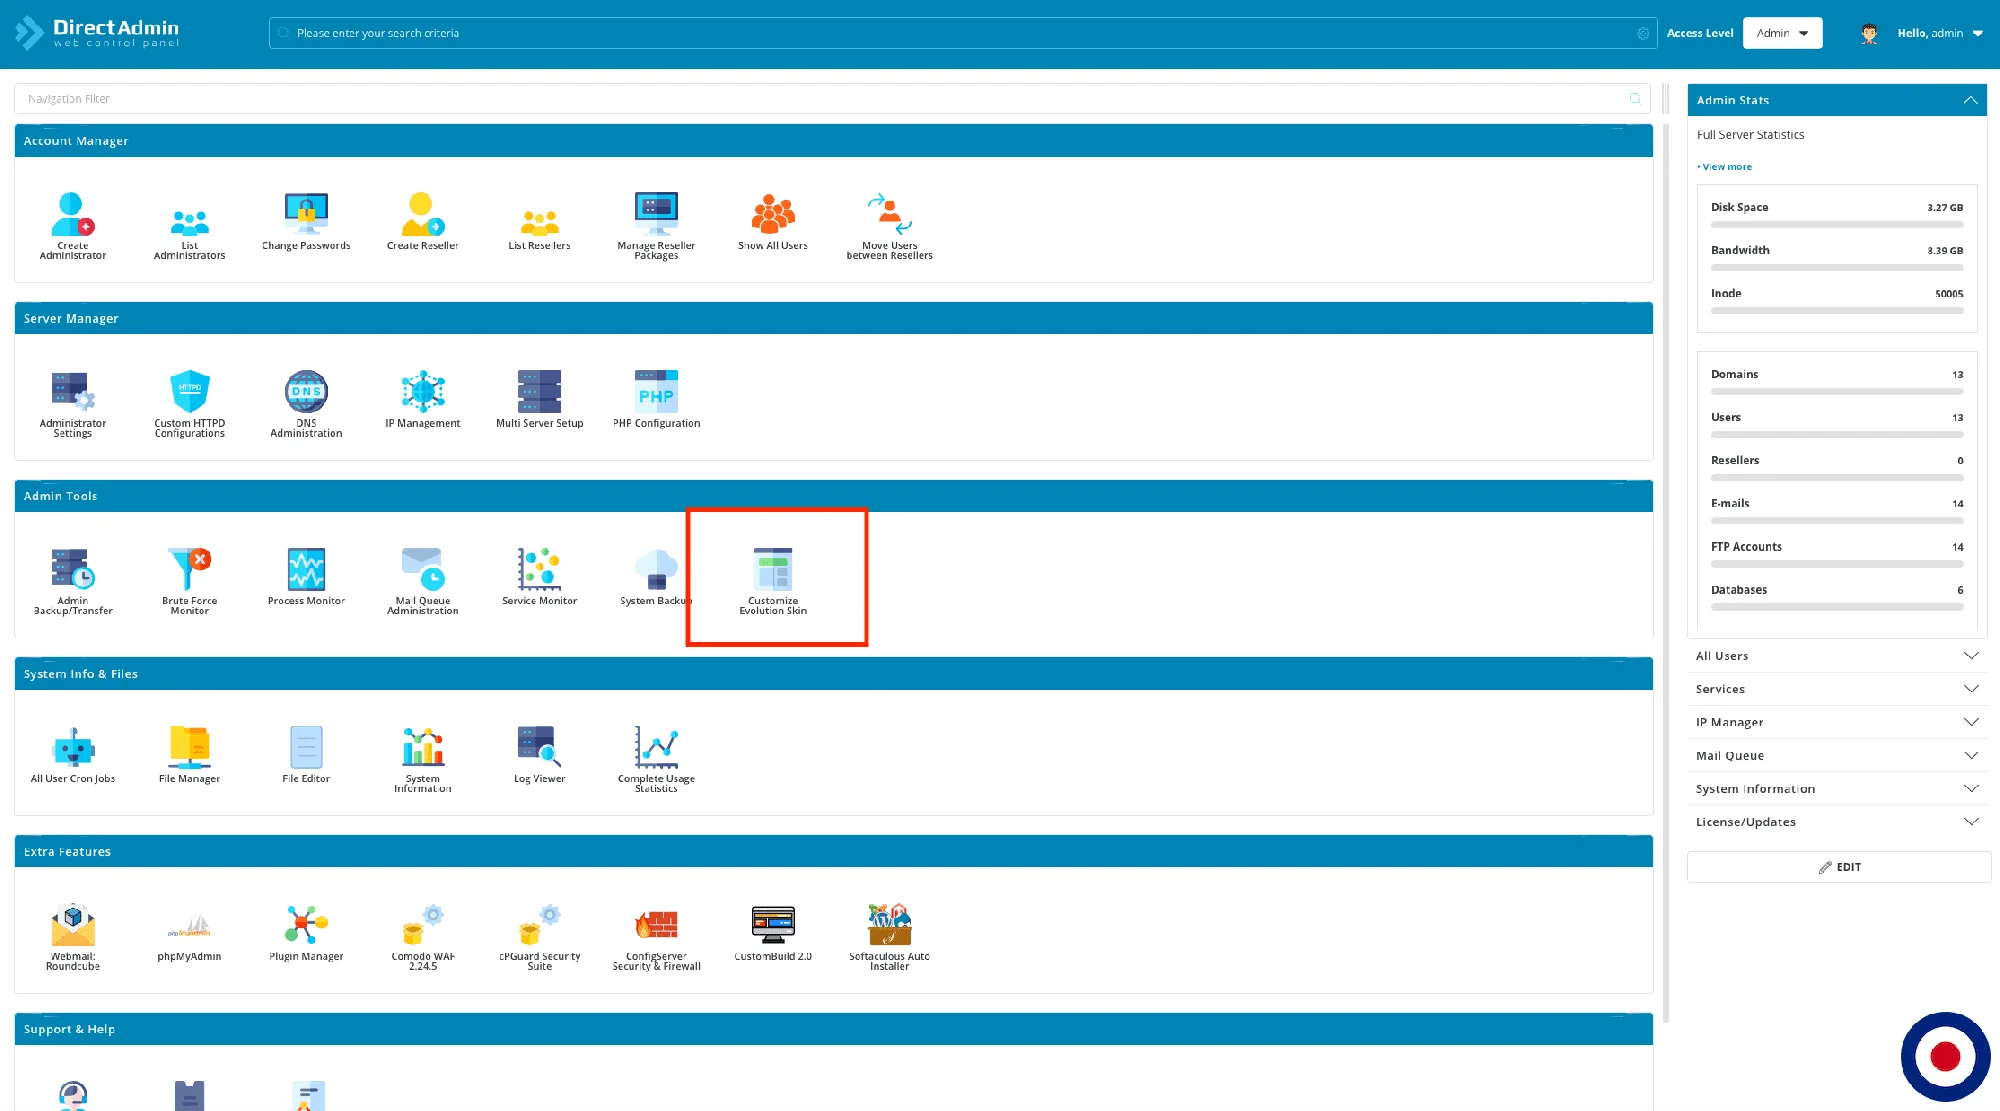Open IP Management
The height and width of the screenshot is (1111, 2000).
point(422,399)
